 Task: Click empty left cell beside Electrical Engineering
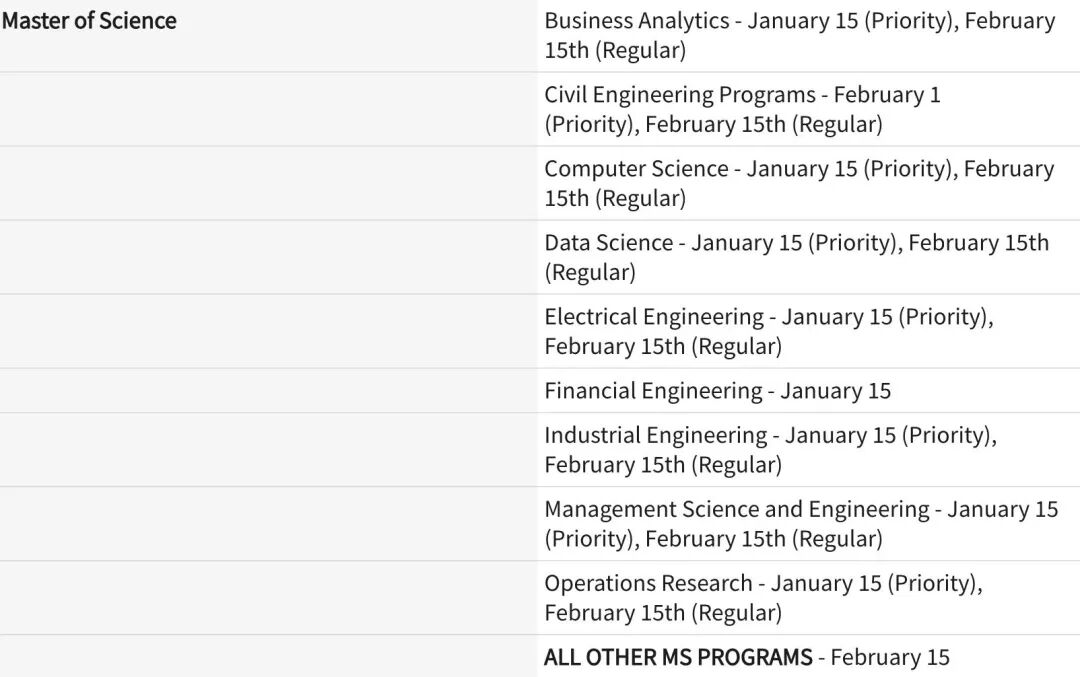coord(268,331)
